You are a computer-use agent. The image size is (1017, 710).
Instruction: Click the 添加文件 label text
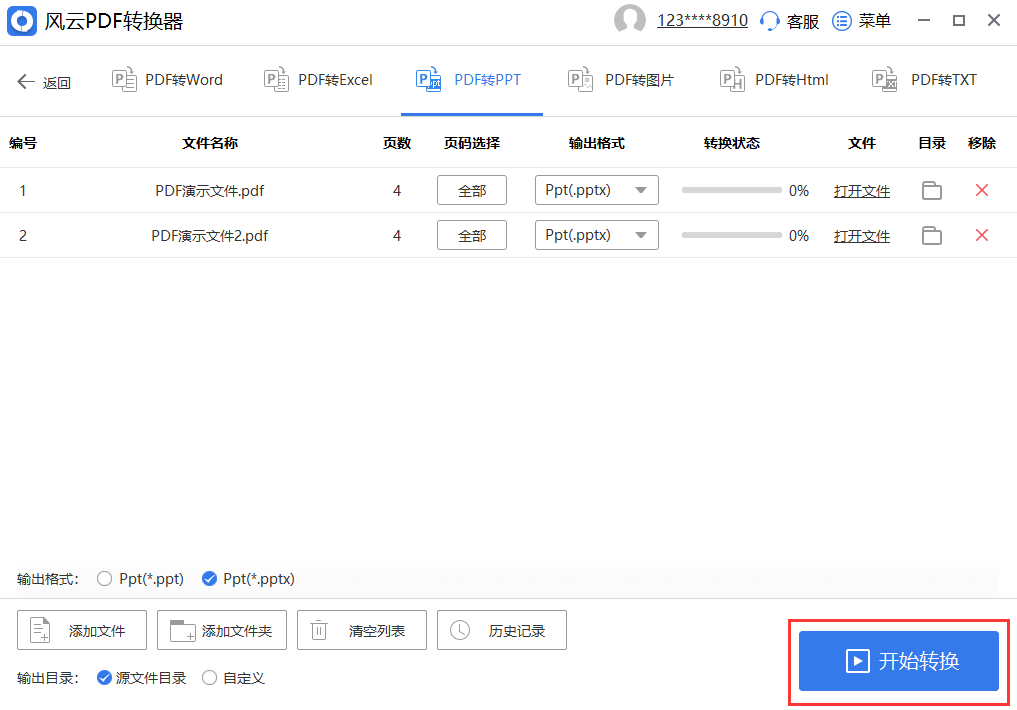click(x=97, y=631)
